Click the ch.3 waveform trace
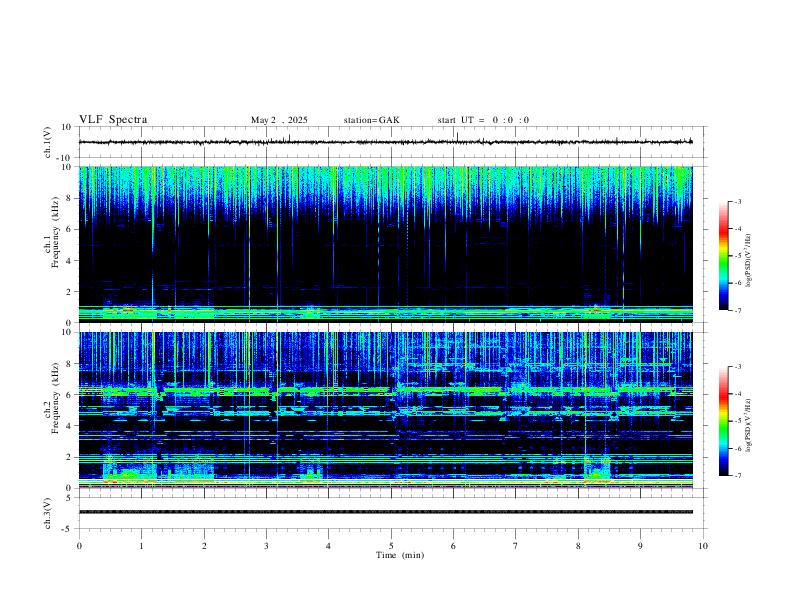Image resolution: width=792 pixels, height=612 pixels. (x=385, y=512)
